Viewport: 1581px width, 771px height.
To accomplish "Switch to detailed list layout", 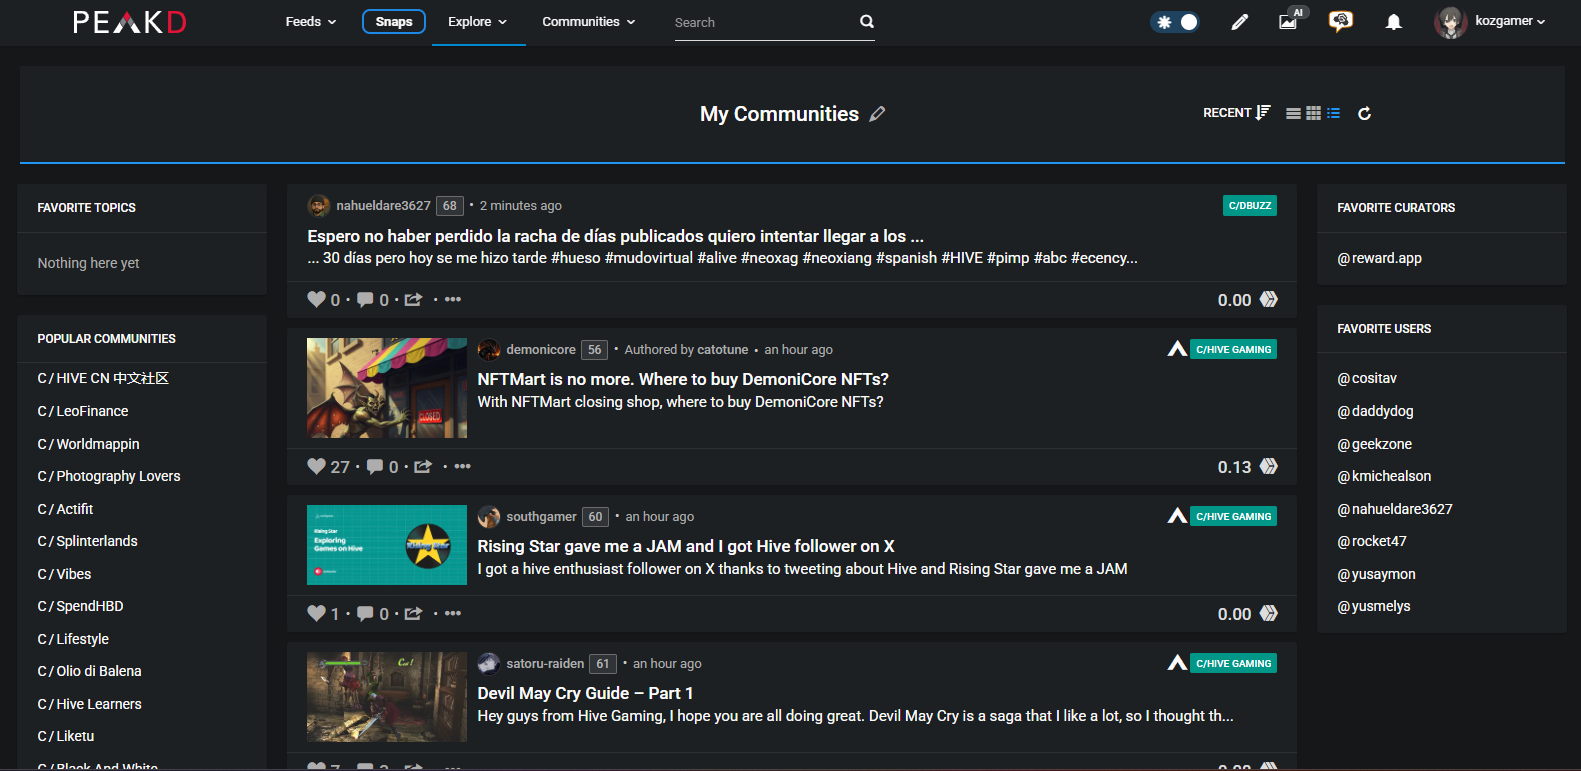I will click(1333, 113).
